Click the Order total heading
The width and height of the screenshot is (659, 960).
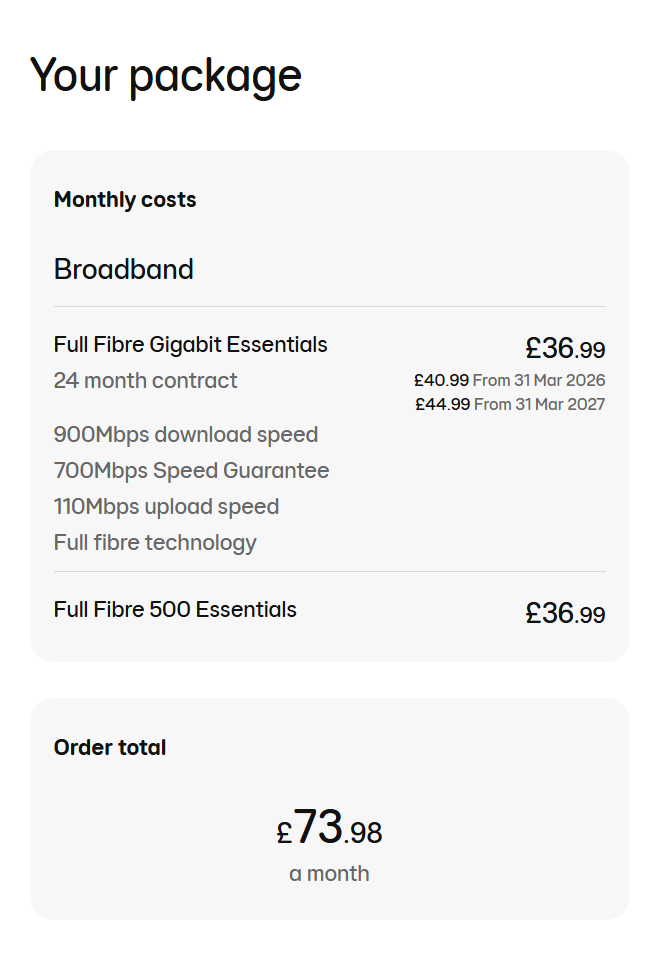coord(110,748)
